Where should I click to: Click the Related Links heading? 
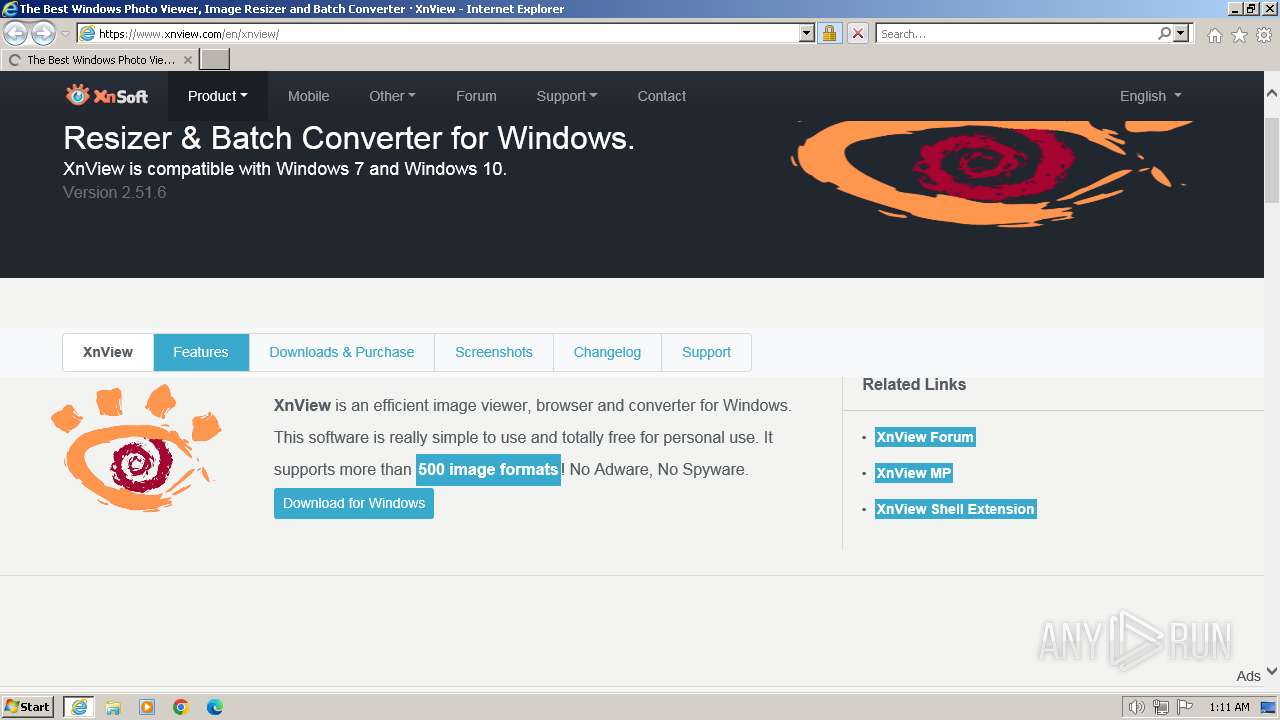click(x=914, y=384)
